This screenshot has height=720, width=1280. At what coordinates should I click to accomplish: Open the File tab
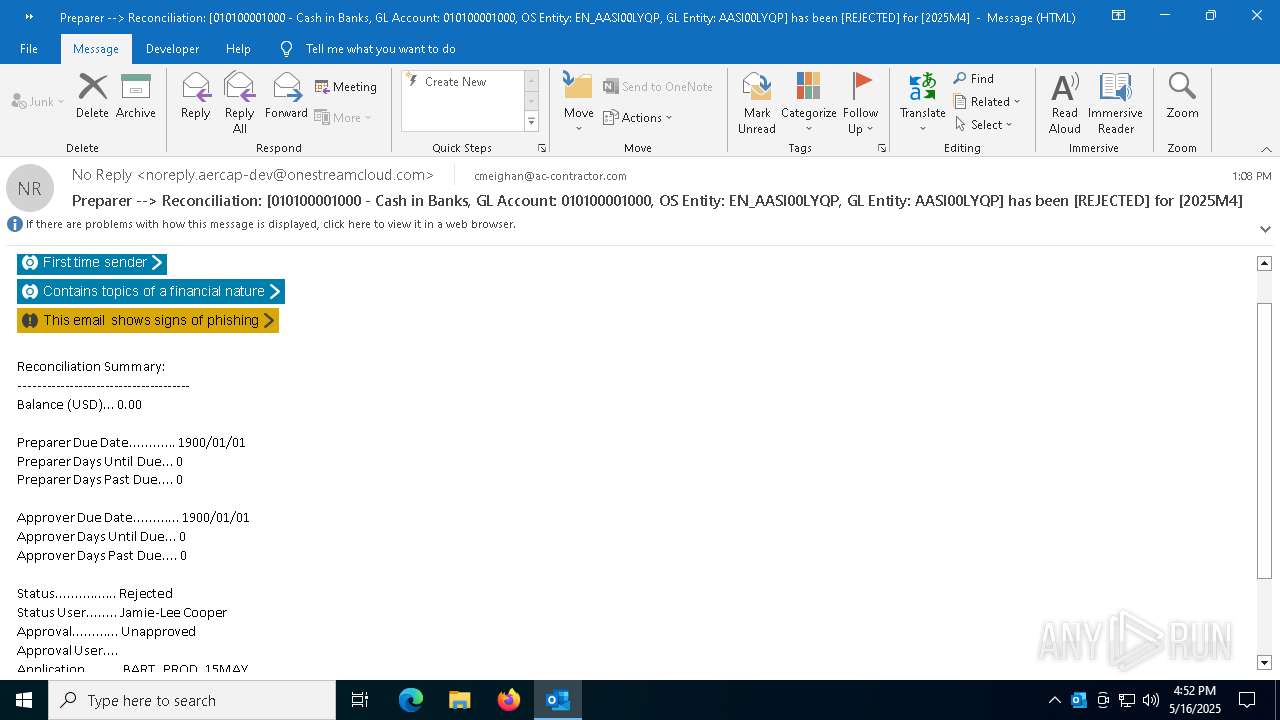[29, 49]
